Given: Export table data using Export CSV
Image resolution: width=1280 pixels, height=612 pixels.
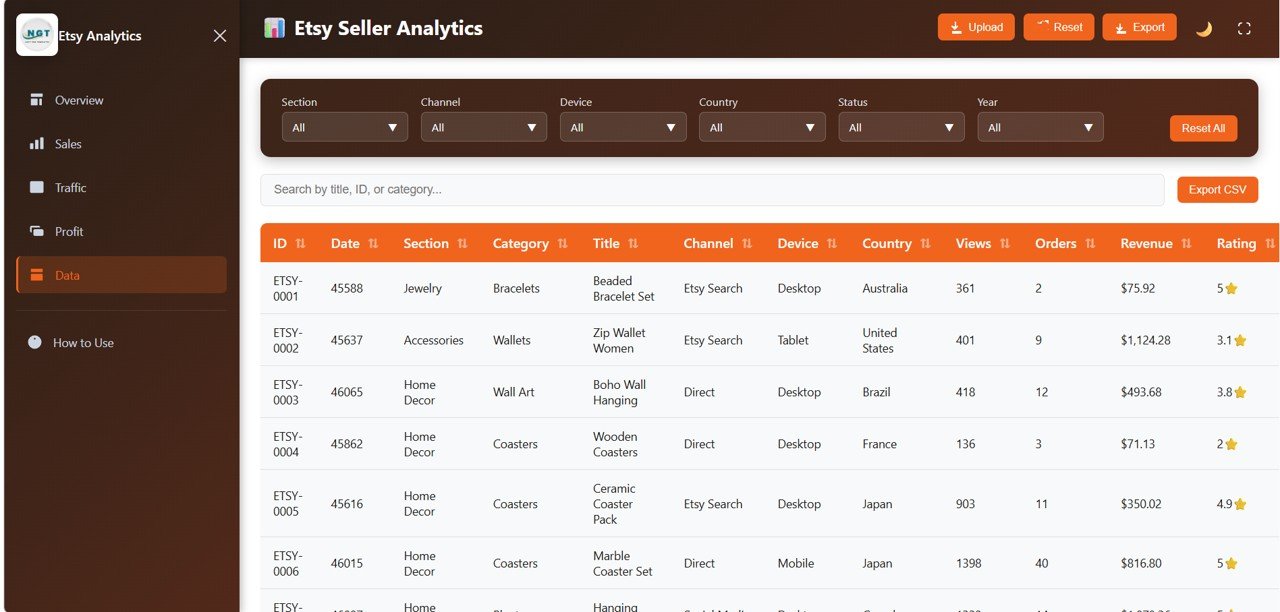Looking at the screenshot, I should pyautogui.click(x=1217, y=189).
